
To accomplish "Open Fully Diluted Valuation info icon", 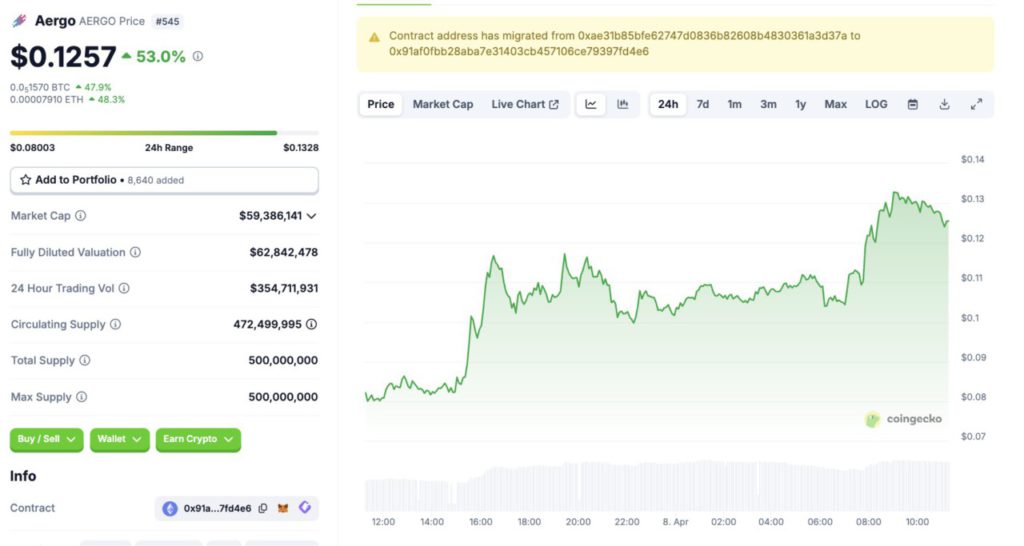I will [135, 252].
